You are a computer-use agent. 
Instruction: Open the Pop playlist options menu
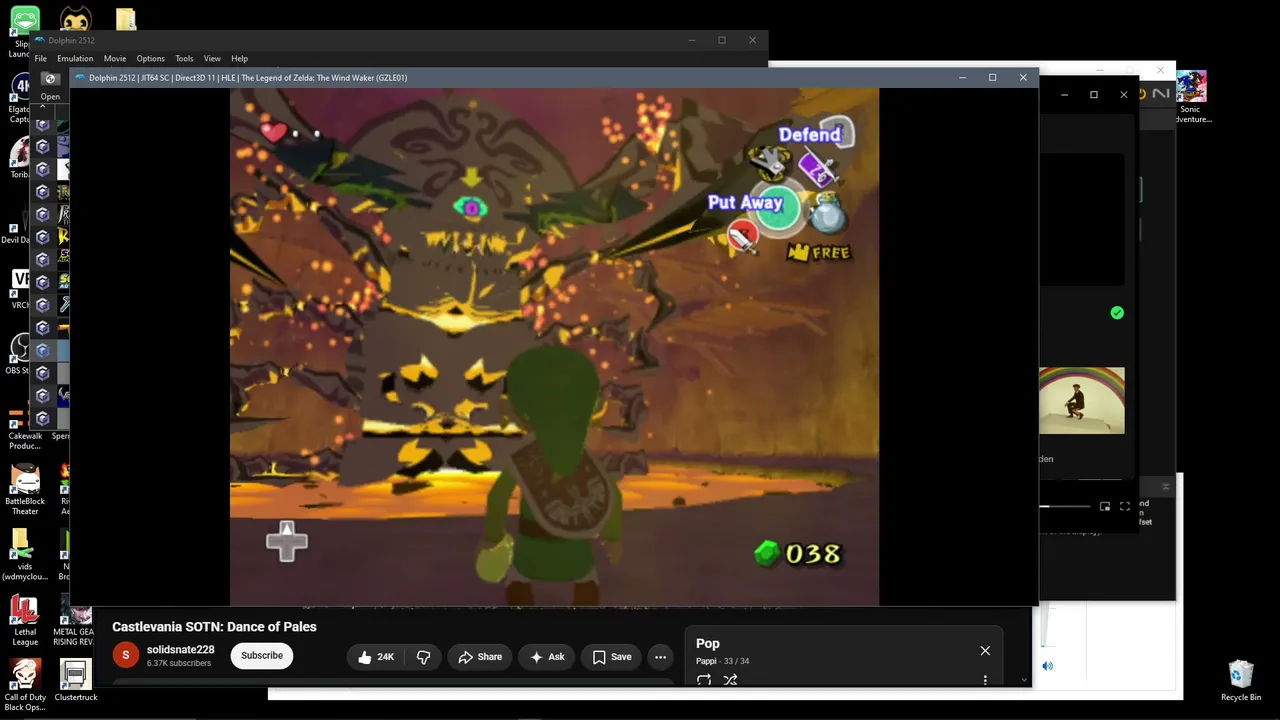point(985,680)
